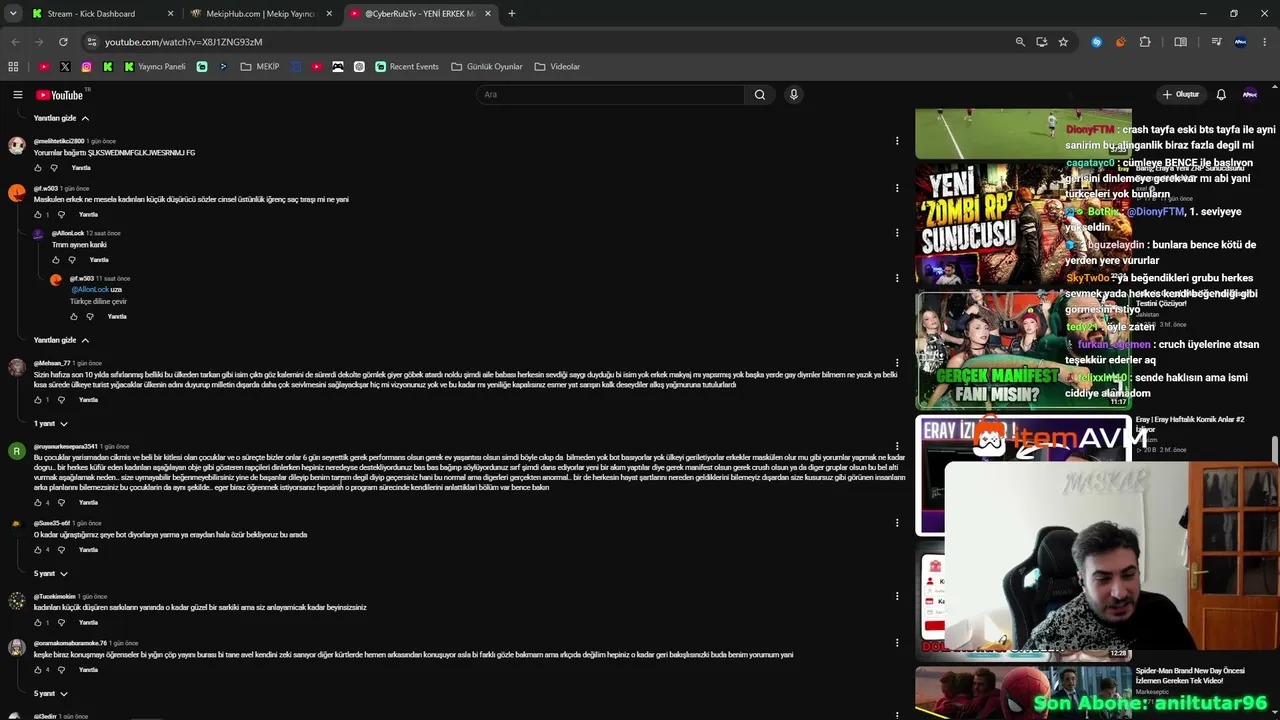
Task: Collapse replies above @Mehsan_77's comment
Action: point(62,340)
